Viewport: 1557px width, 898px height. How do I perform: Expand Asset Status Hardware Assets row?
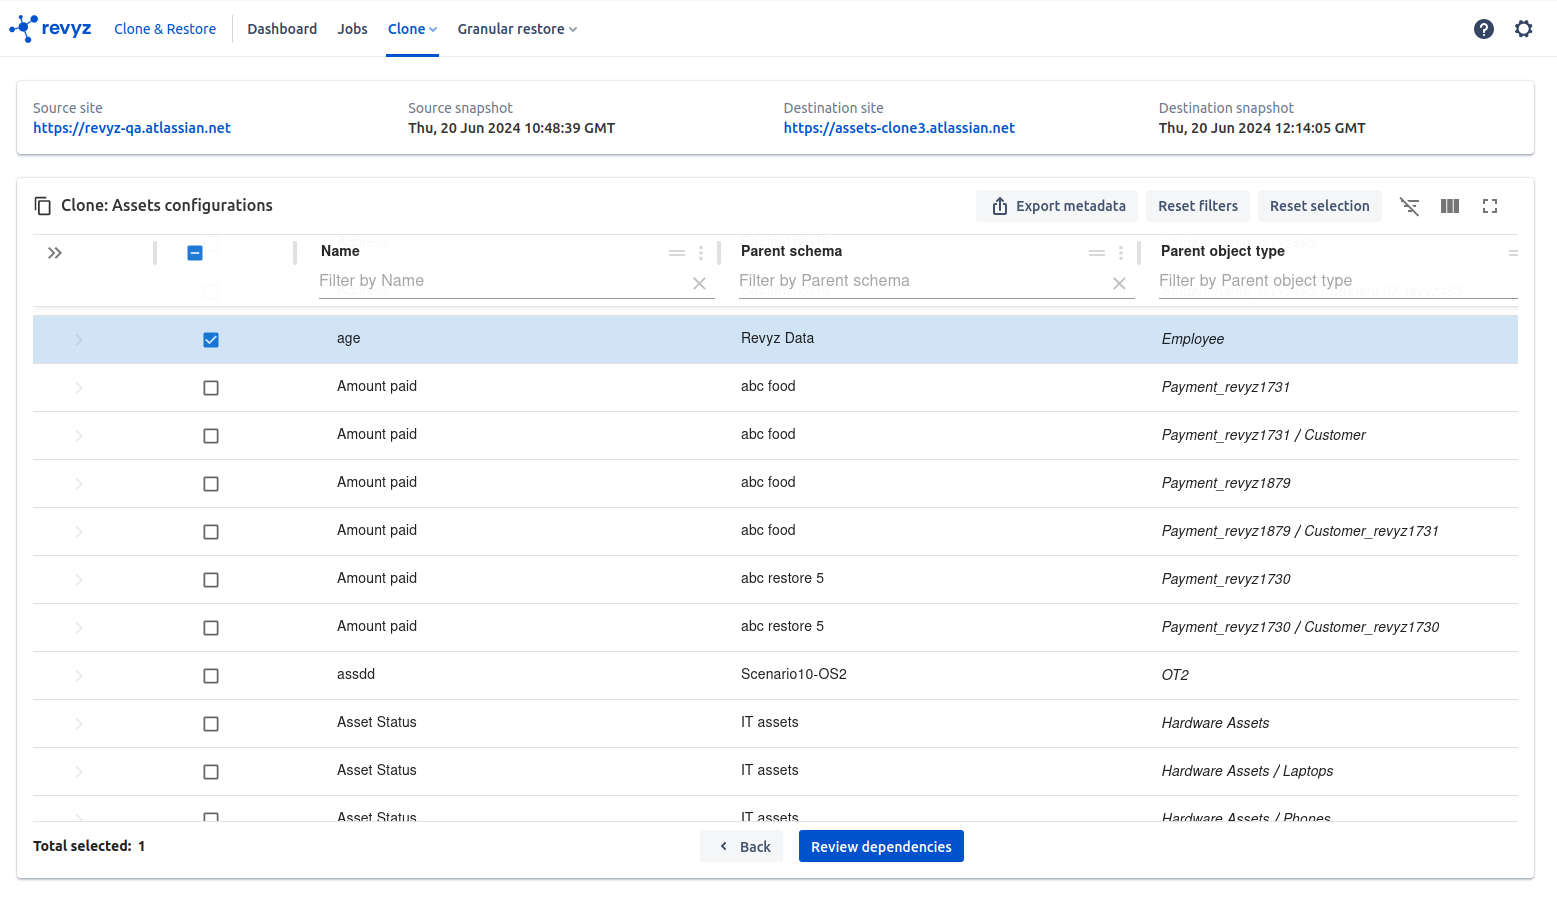(79, 724)
